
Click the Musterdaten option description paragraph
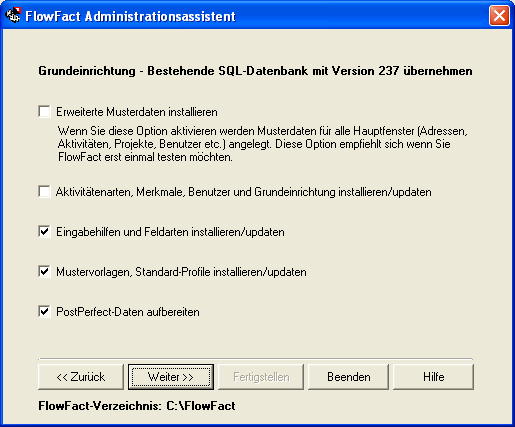point(263,144)
